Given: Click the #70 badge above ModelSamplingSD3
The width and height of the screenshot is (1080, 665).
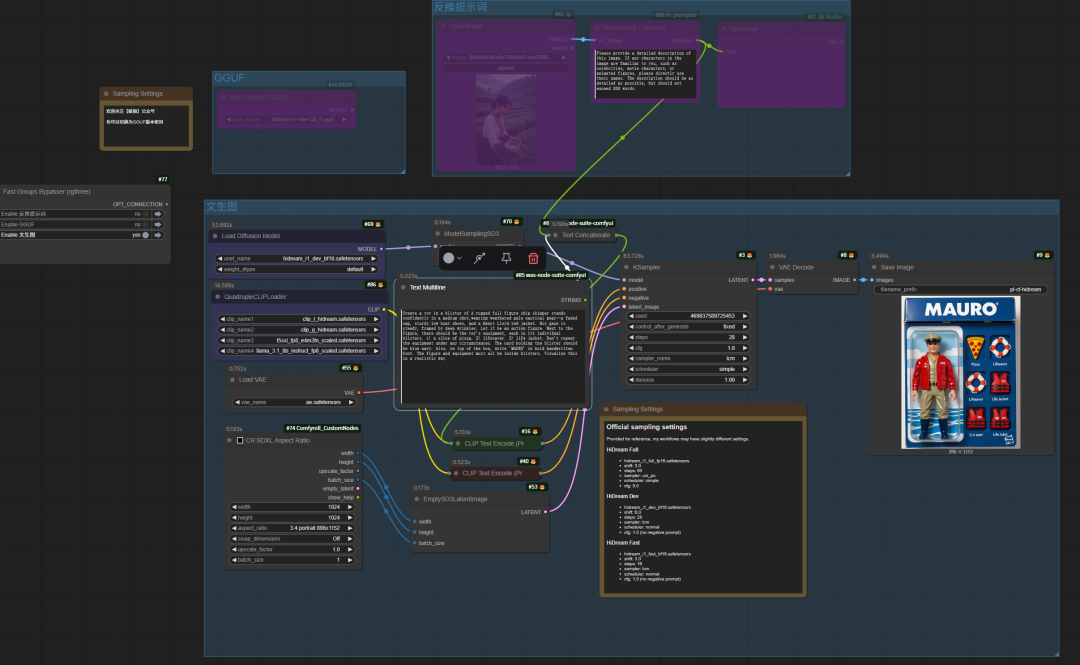Looking at the screenshot, I should click(x=512, y=222).
